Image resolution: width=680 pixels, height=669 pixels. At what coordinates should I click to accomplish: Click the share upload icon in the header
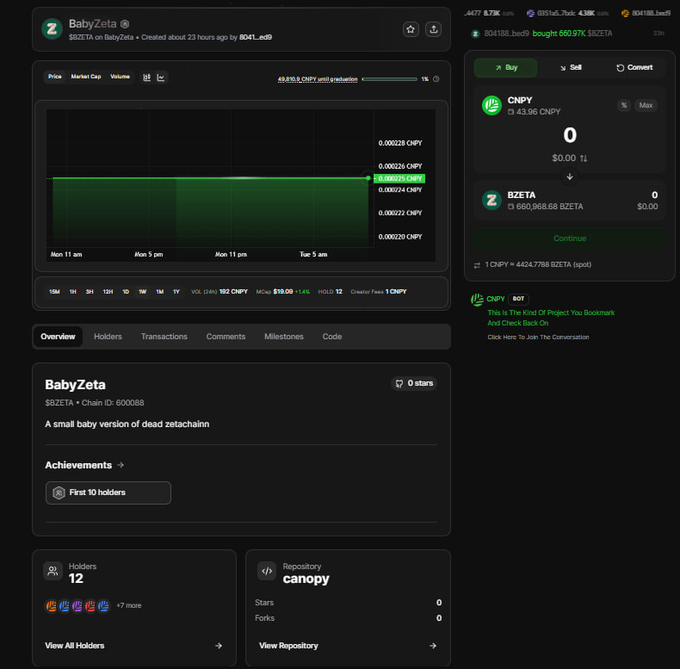pos(433,29)
